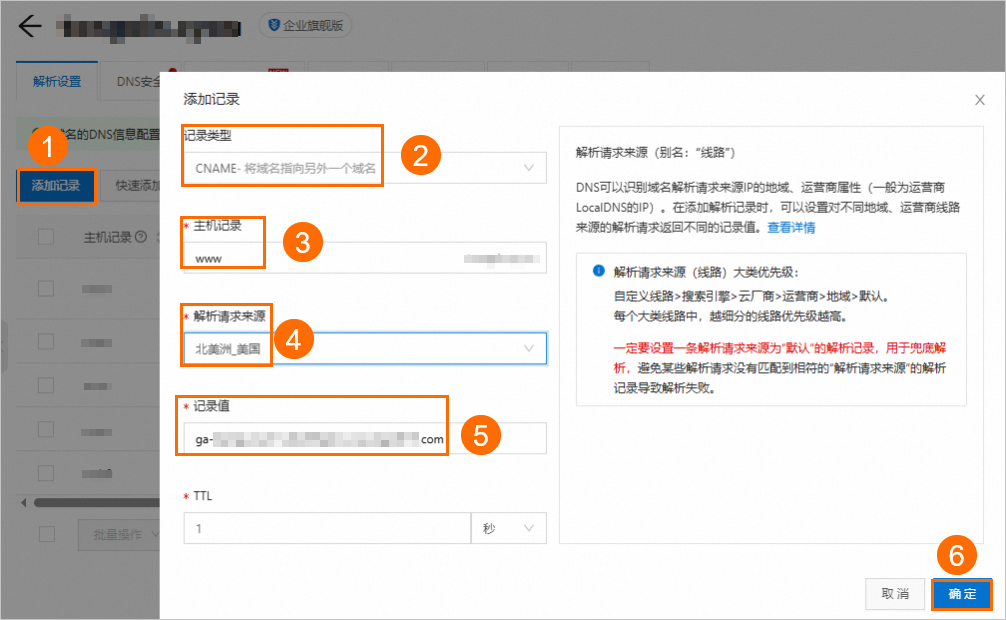Check the second record row checkbox
Image resolution: width=1006 pixels, height=620 pixels.
46,341
